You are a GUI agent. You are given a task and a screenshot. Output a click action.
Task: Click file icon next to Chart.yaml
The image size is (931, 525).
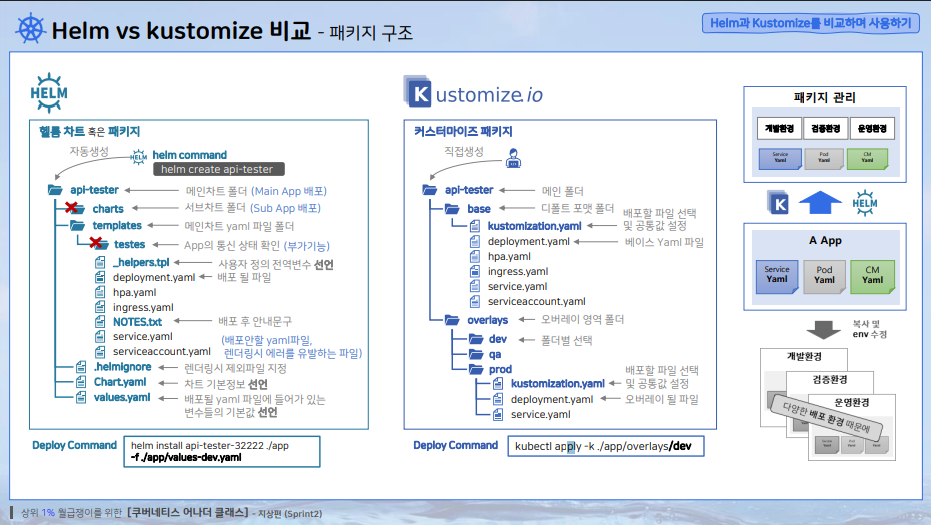pyautogui.click(x=81, y=382)
